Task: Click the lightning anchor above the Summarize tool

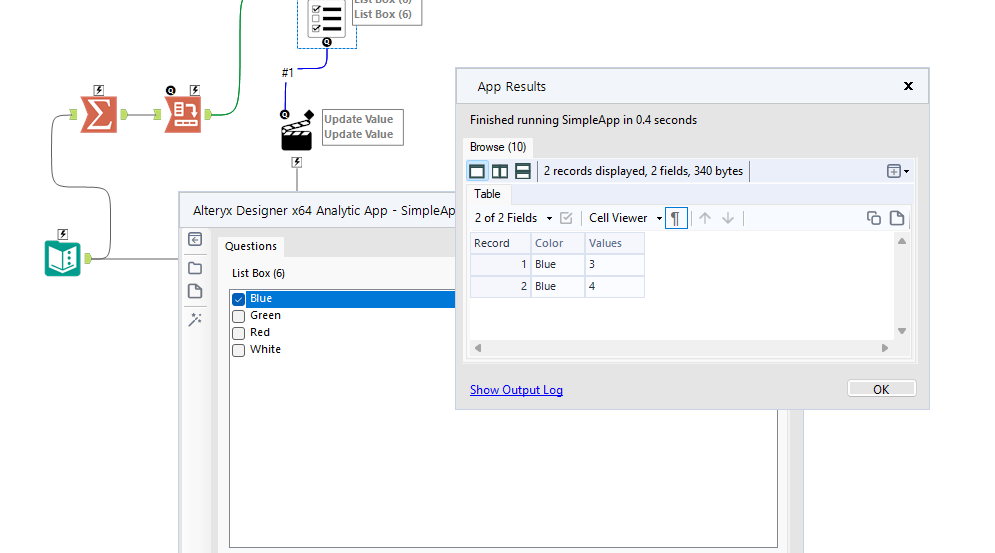Action: [x=98, y=90]
